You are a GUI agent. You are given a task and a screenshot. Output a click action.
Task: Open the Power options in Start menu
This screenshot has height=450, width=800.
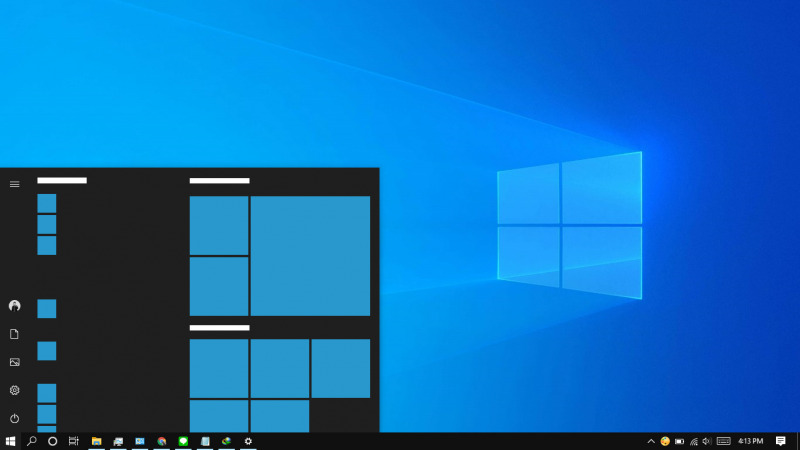(x=14, y=418)
